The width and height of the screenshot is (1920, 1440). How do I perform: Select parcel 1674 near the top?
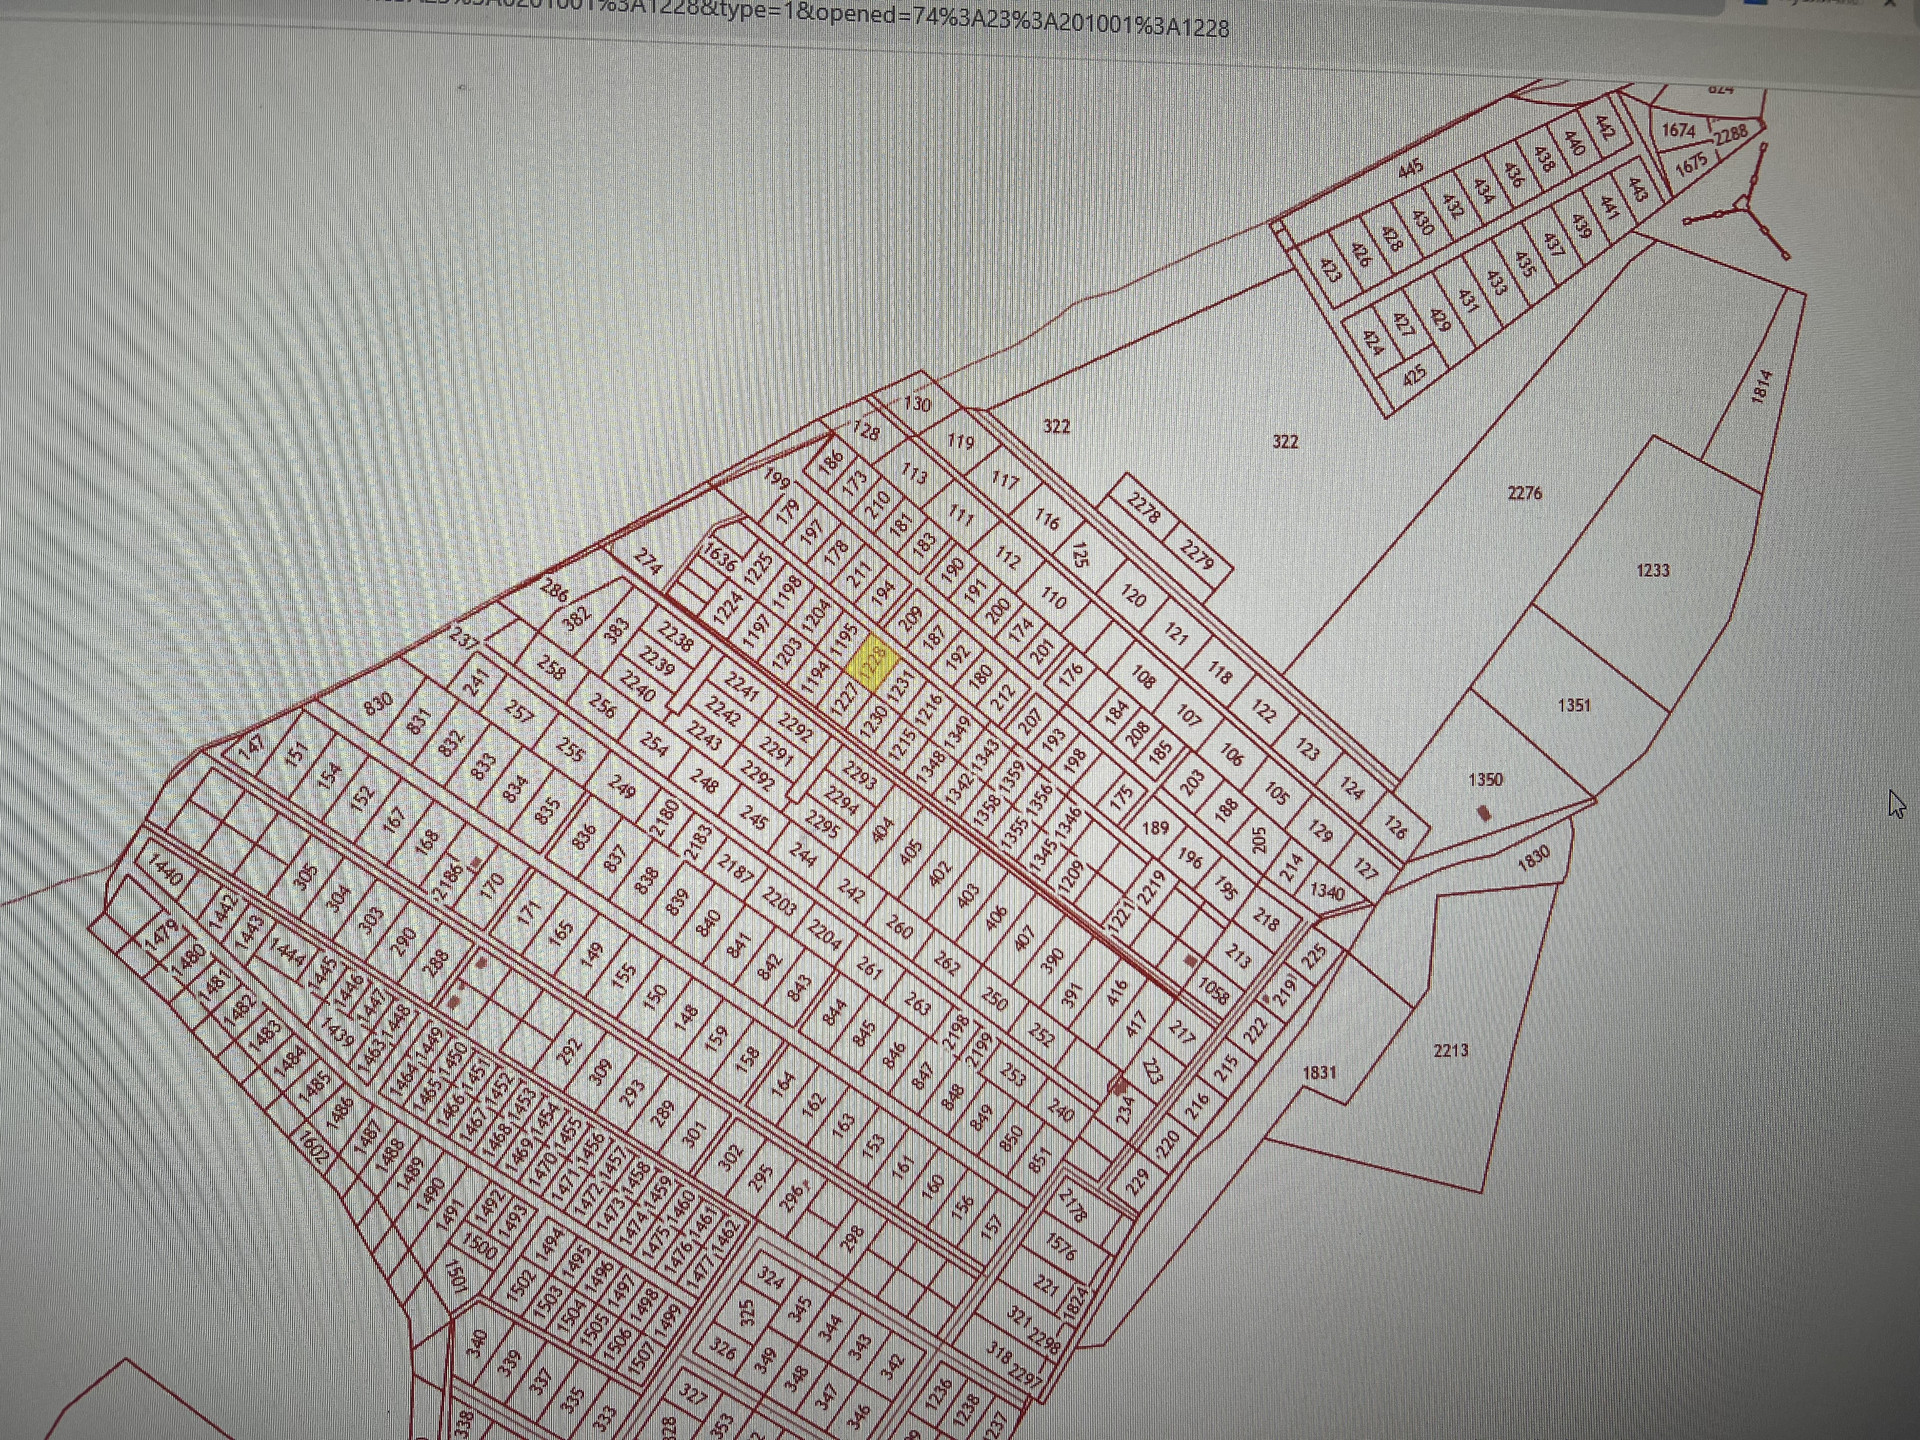pos(1678,131)
